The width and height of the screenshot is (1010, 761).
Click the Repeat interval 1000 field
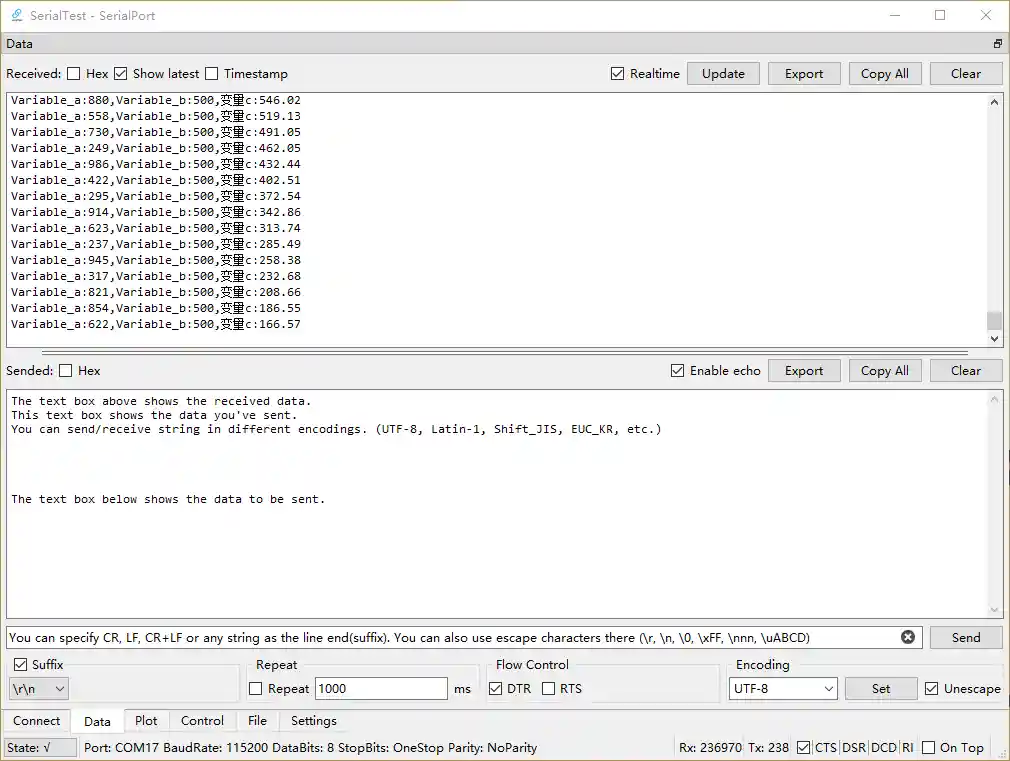[x=381, y=689]
